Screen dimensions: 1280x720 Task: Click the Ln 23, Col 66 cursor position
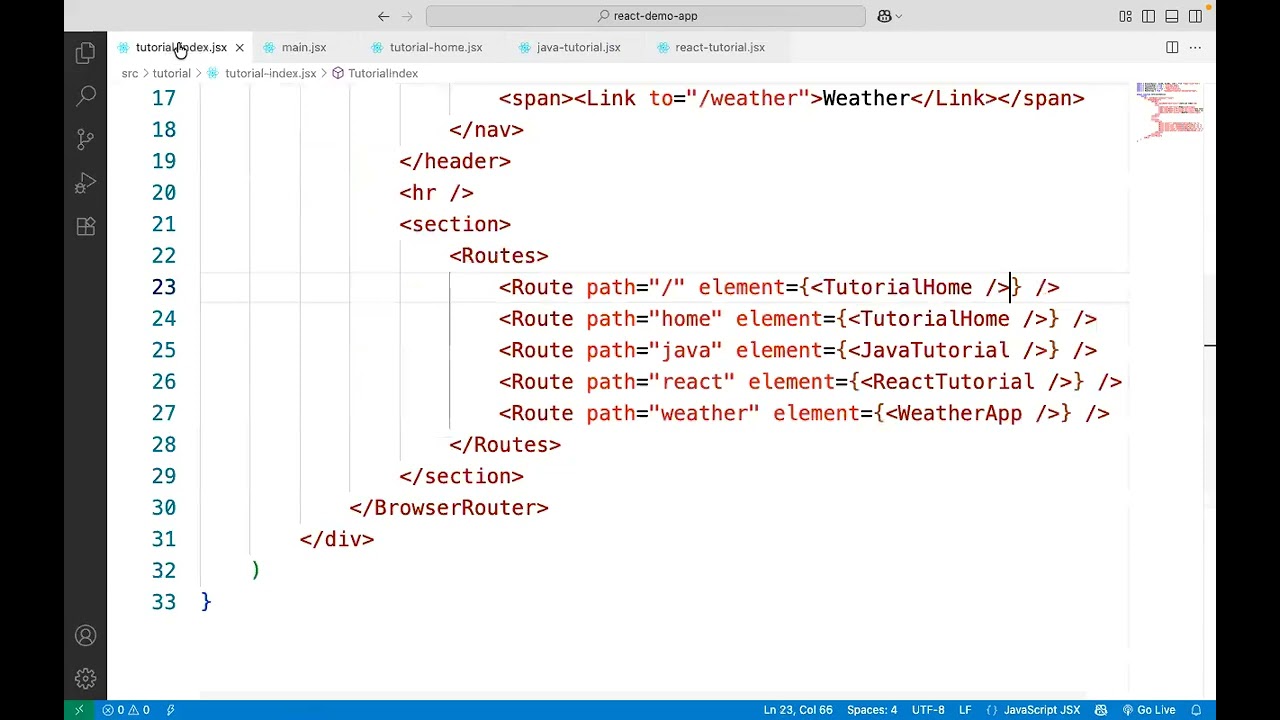click(x=798, y=710)
